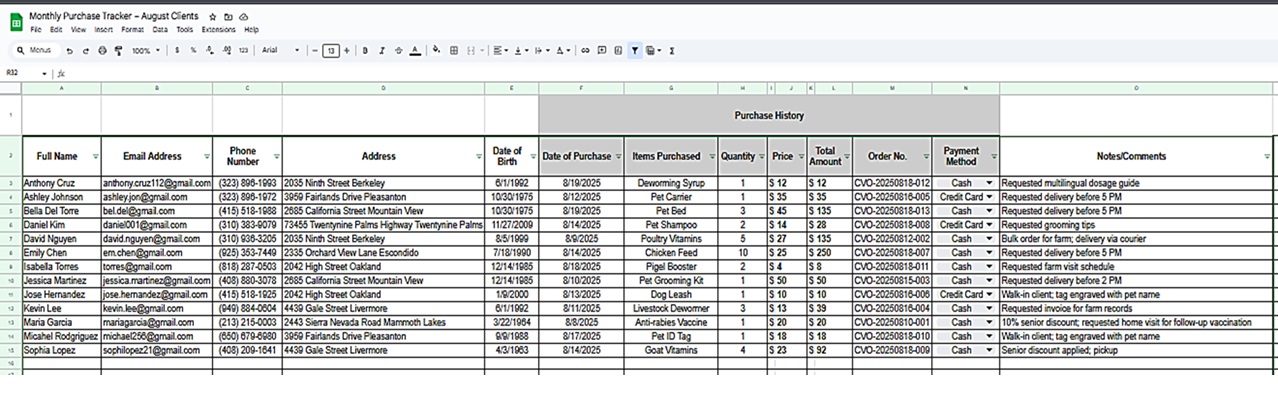Toggle the filter button in the toolbar
Image resolution: width=1278 pixels, height=415 pixels.
pos(635,50)
